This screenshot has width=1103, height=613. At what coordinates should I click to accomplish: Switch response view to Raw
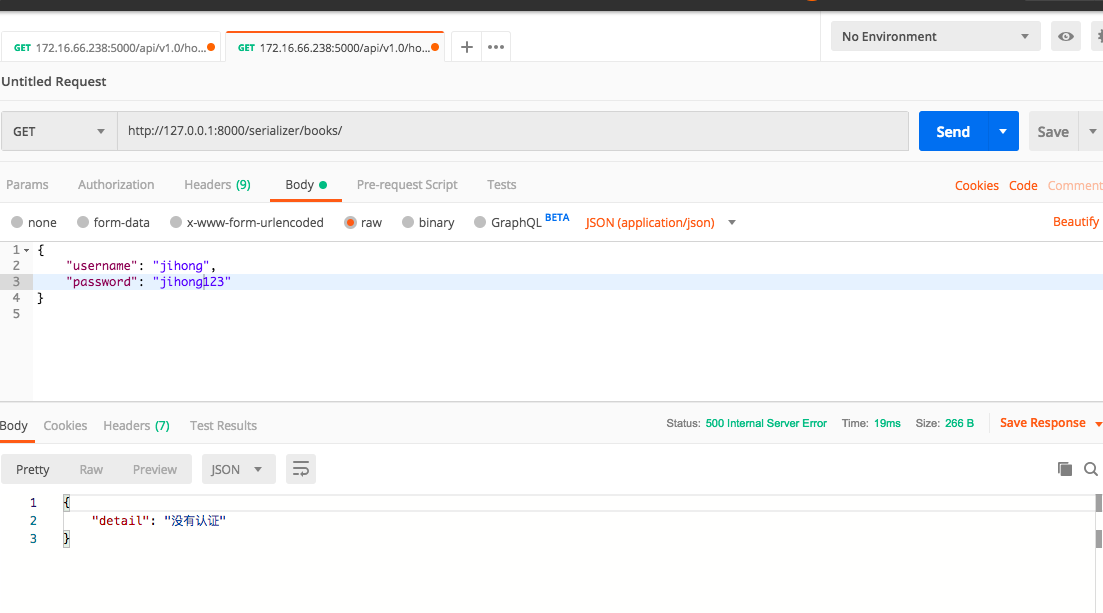(91, 469)
